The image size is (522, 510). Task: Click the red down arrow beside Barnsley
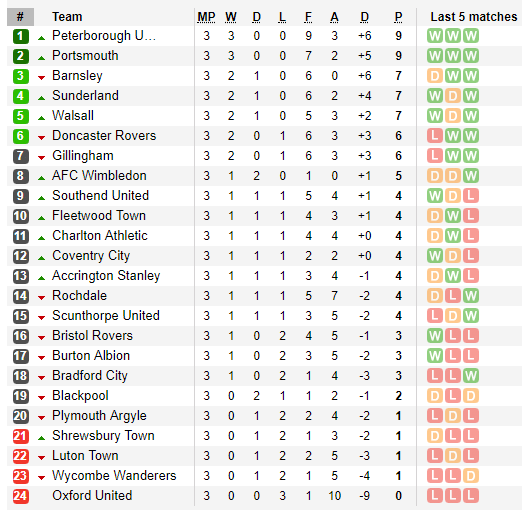click(x=41, y=78)
